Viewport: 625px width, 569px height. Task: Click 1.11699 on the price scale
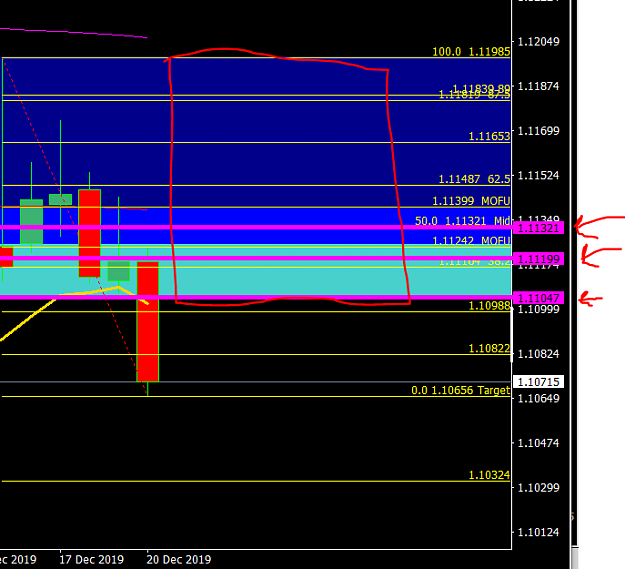pos(539,131)
